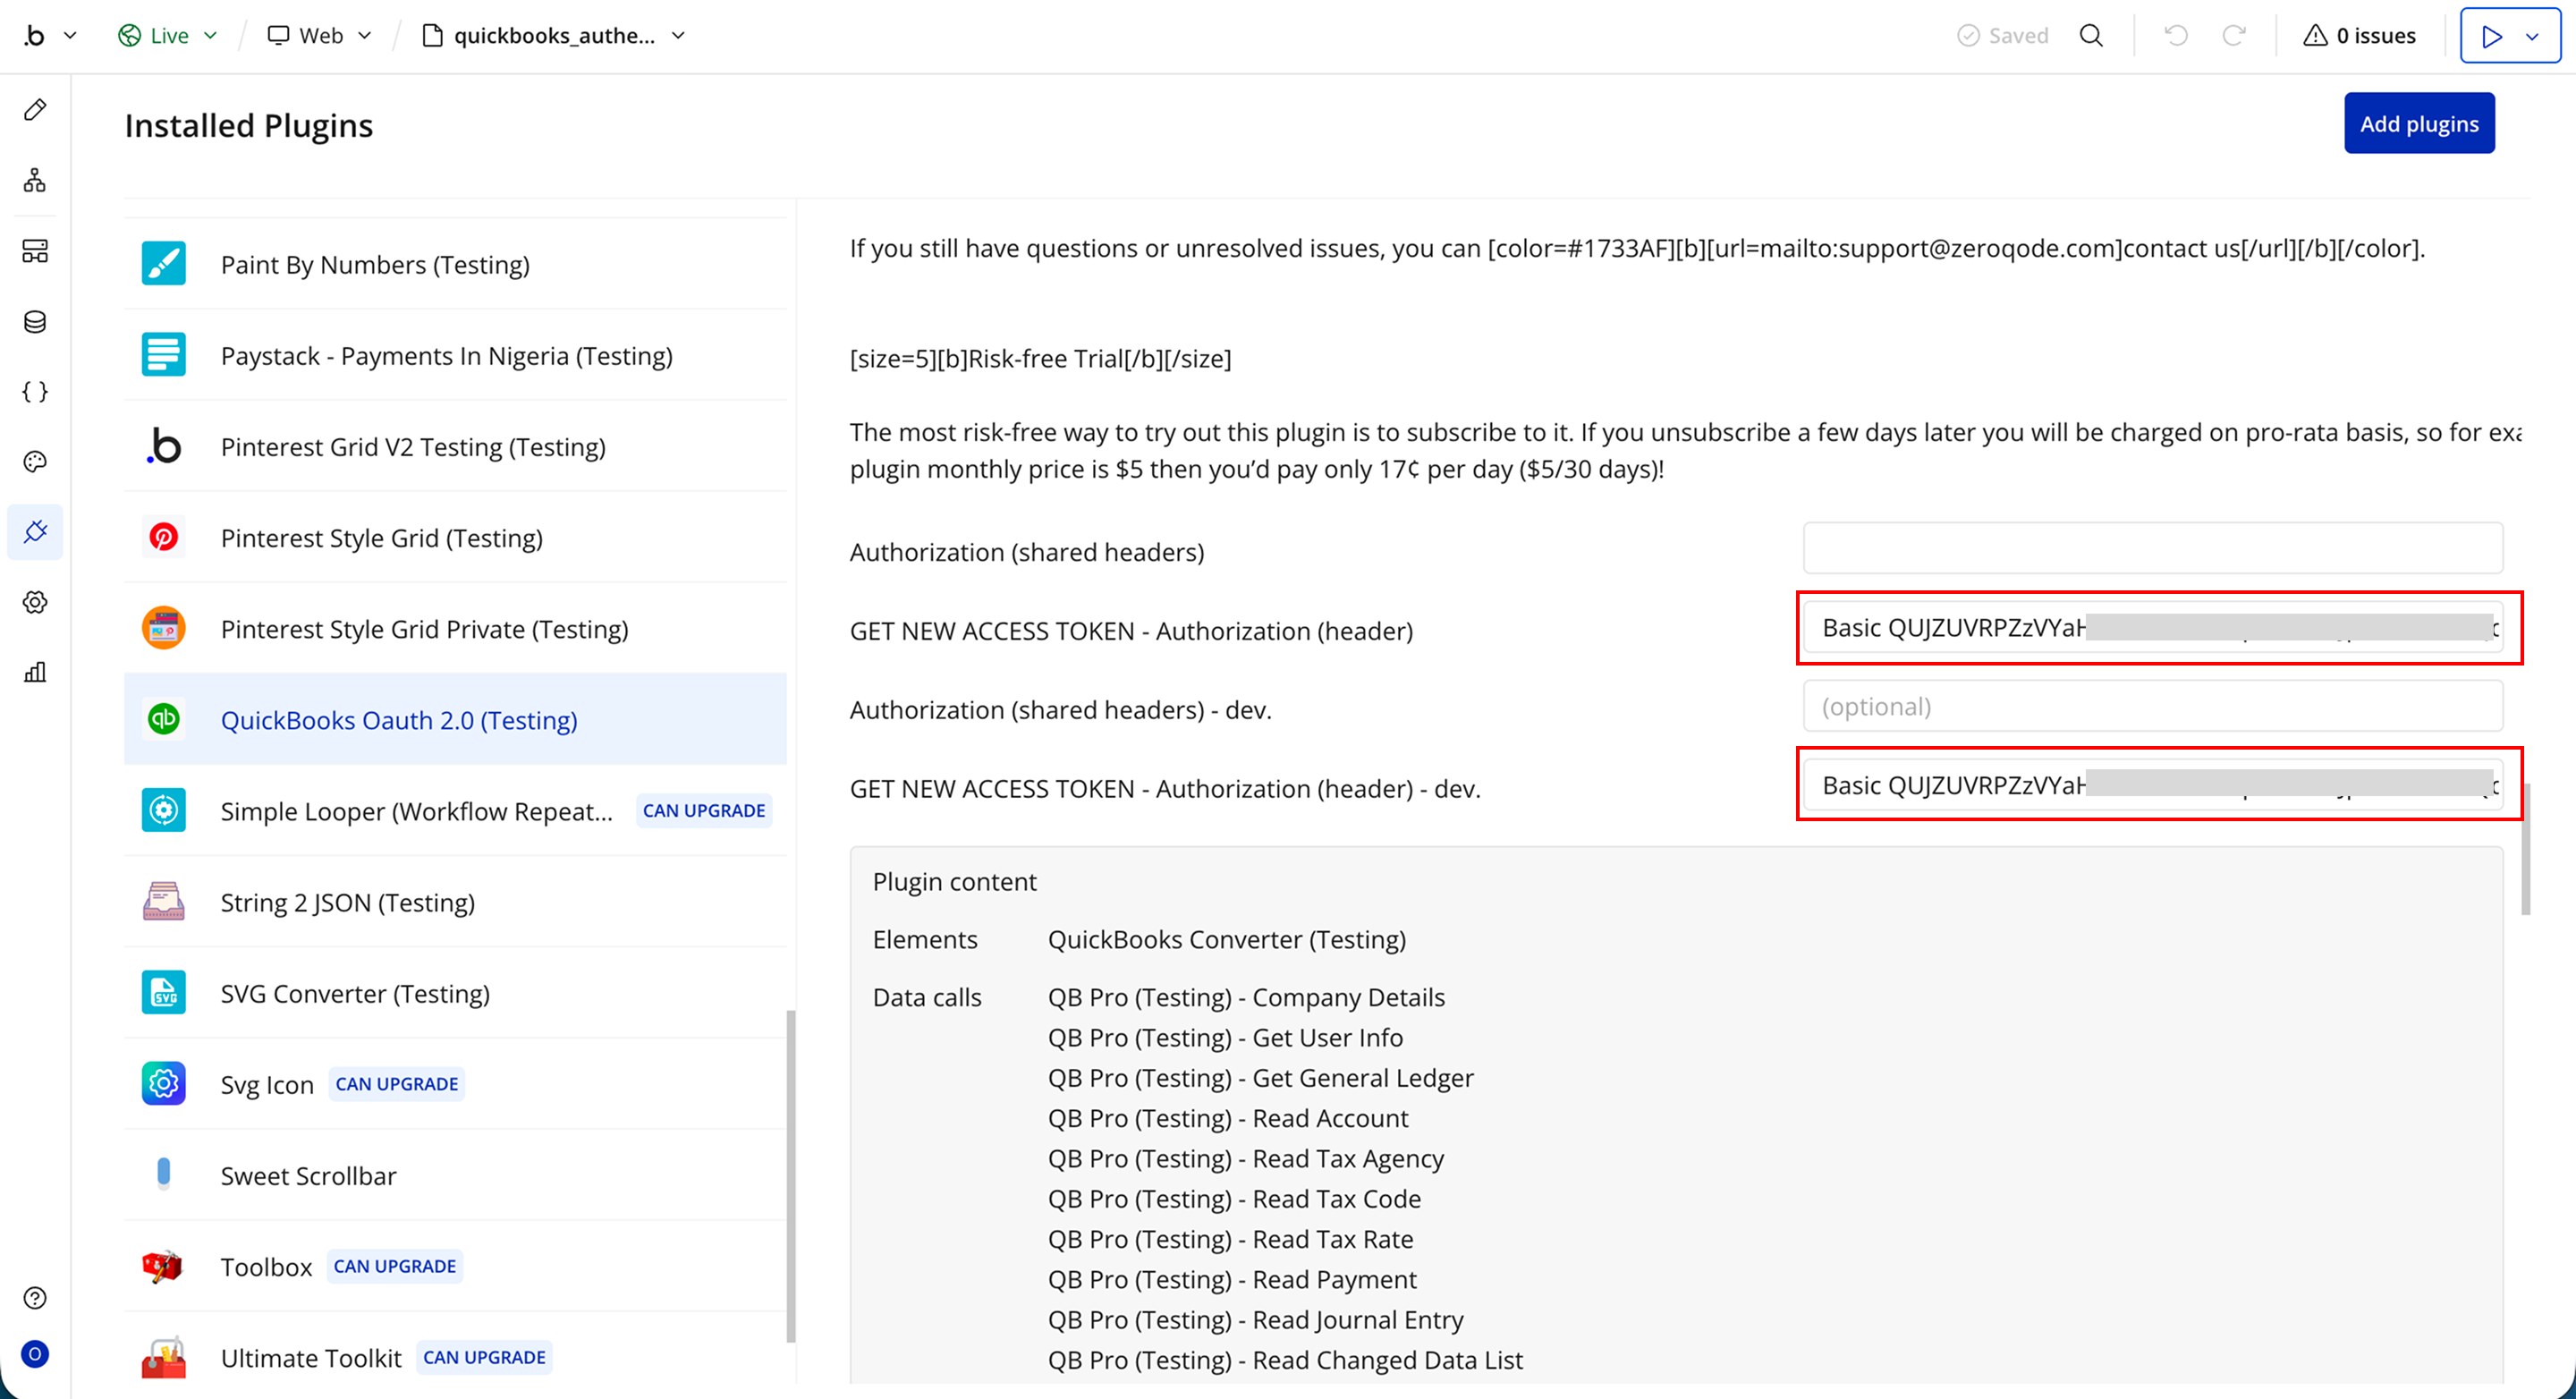Click the Authorization (shared headers) input field
Image resolution: width=2576 pixels, height=1399 pixels.
(x=2152, y=548)
